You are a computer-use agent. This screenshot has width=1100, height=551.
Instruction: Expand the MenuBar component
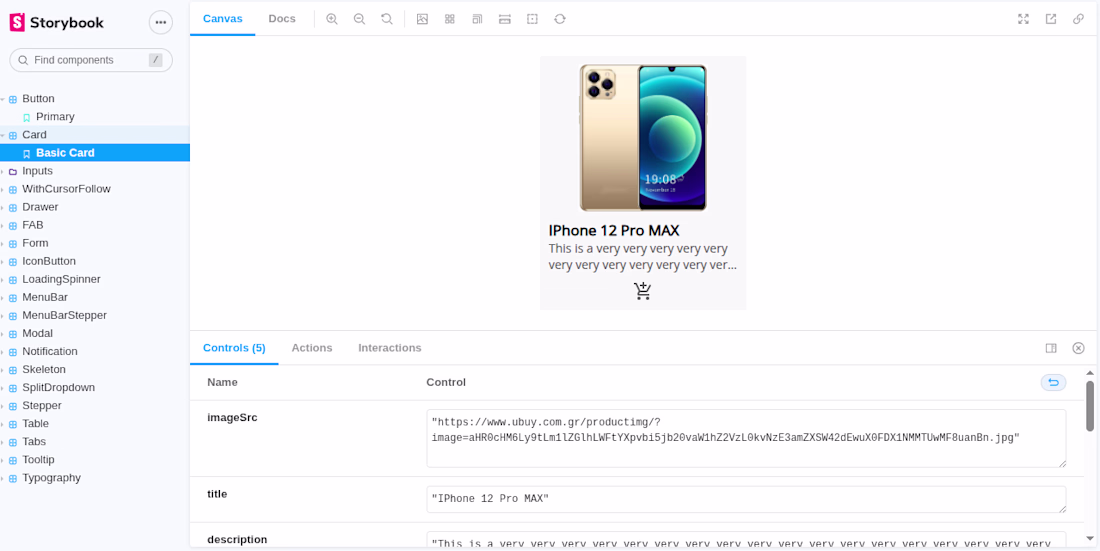tap(95, 298)
